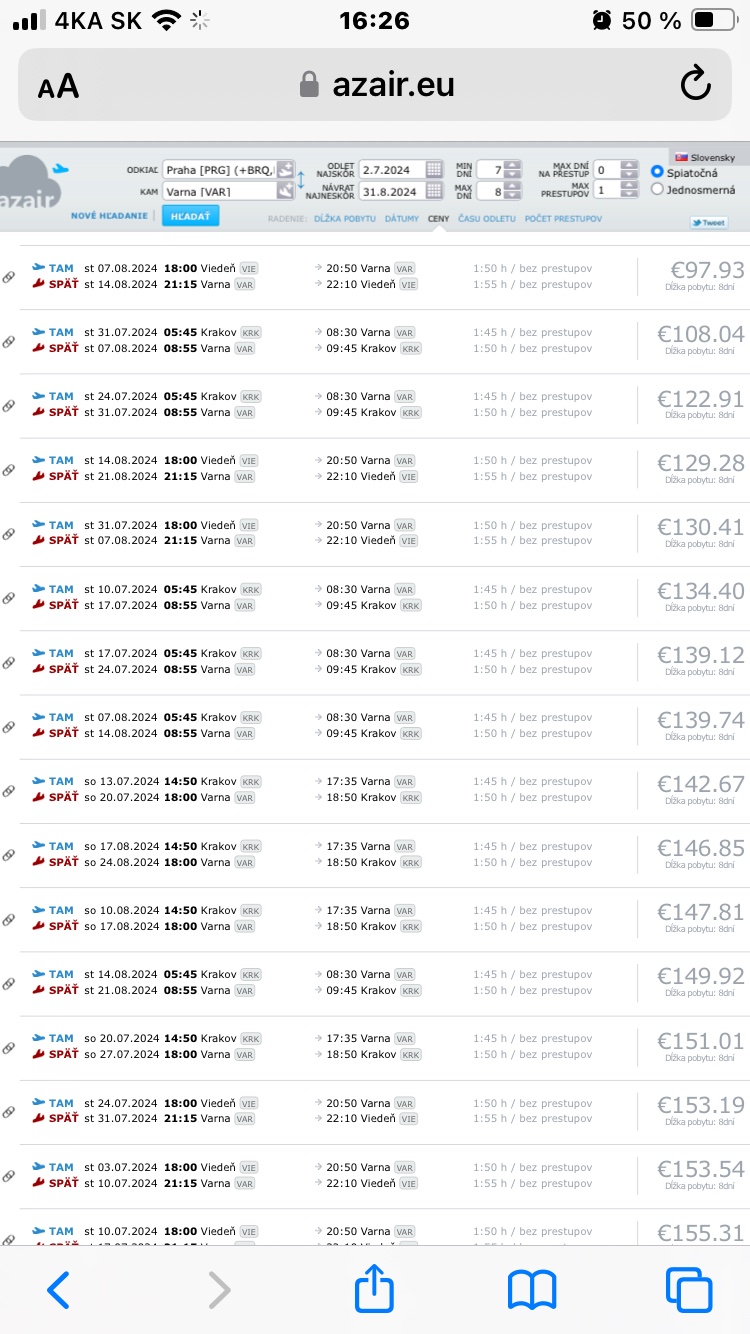The width and height of the screenshot is (750, 1334).
Task: Select Spiatočná round-trip option
Action: point(658,172)
